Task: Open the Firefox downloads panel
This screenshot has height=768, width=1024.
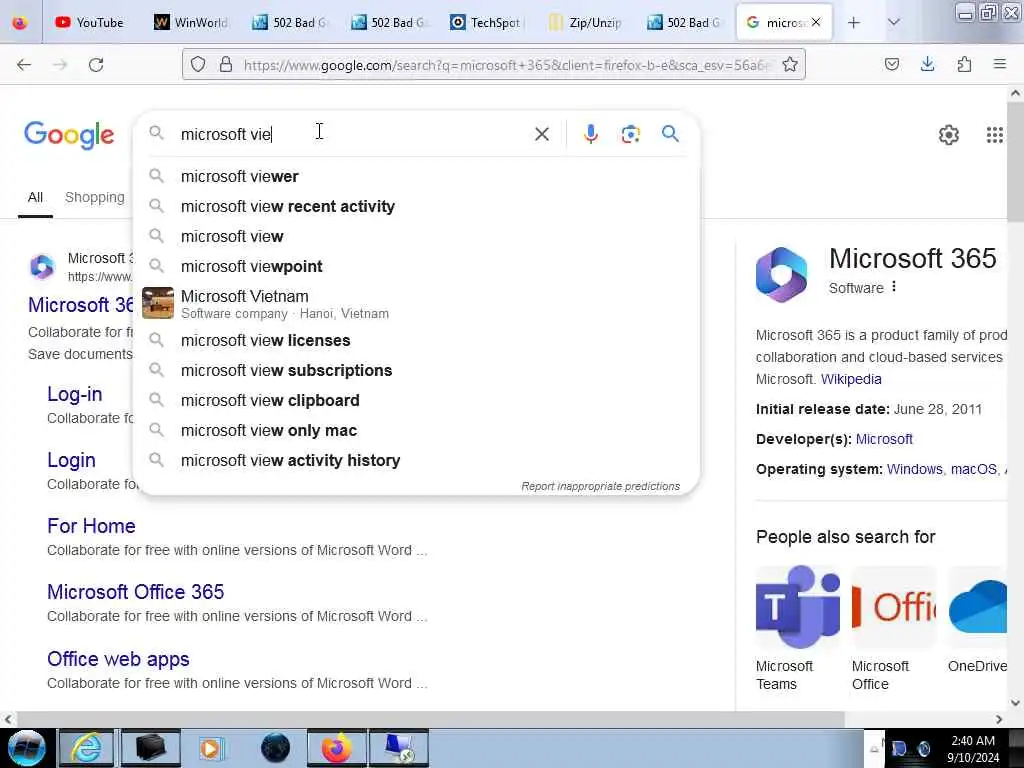Action: tap(927, 64)
